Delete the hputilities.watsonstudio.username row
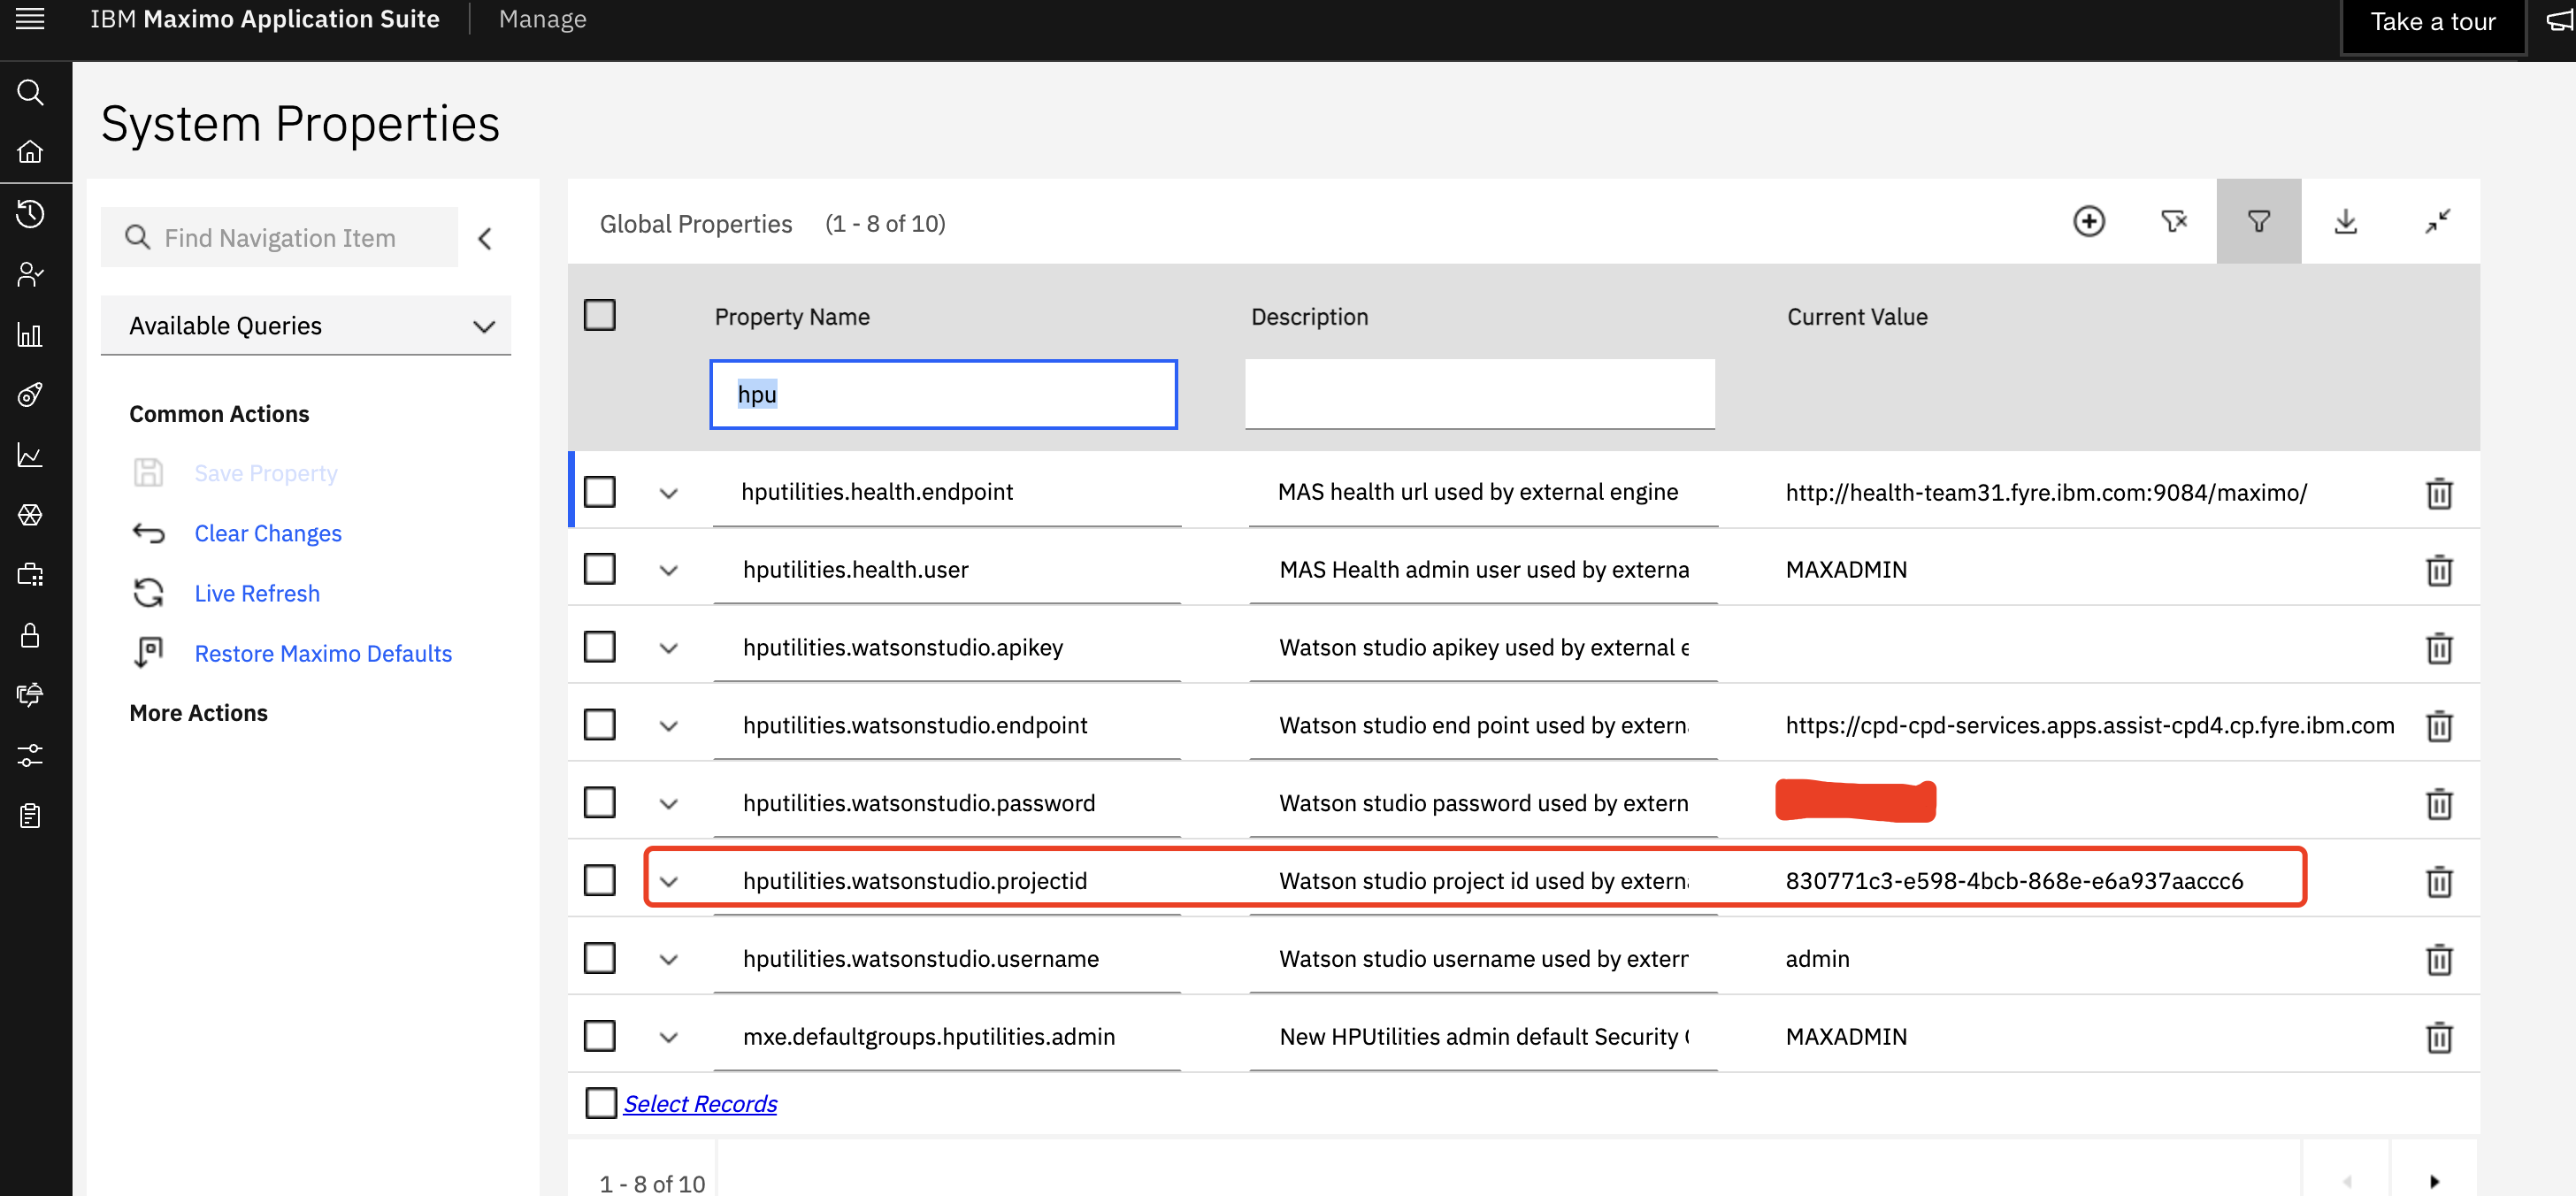The width and height of the screenshot is (2576, 1196). pyautogui.click(x=2439, y=960)
